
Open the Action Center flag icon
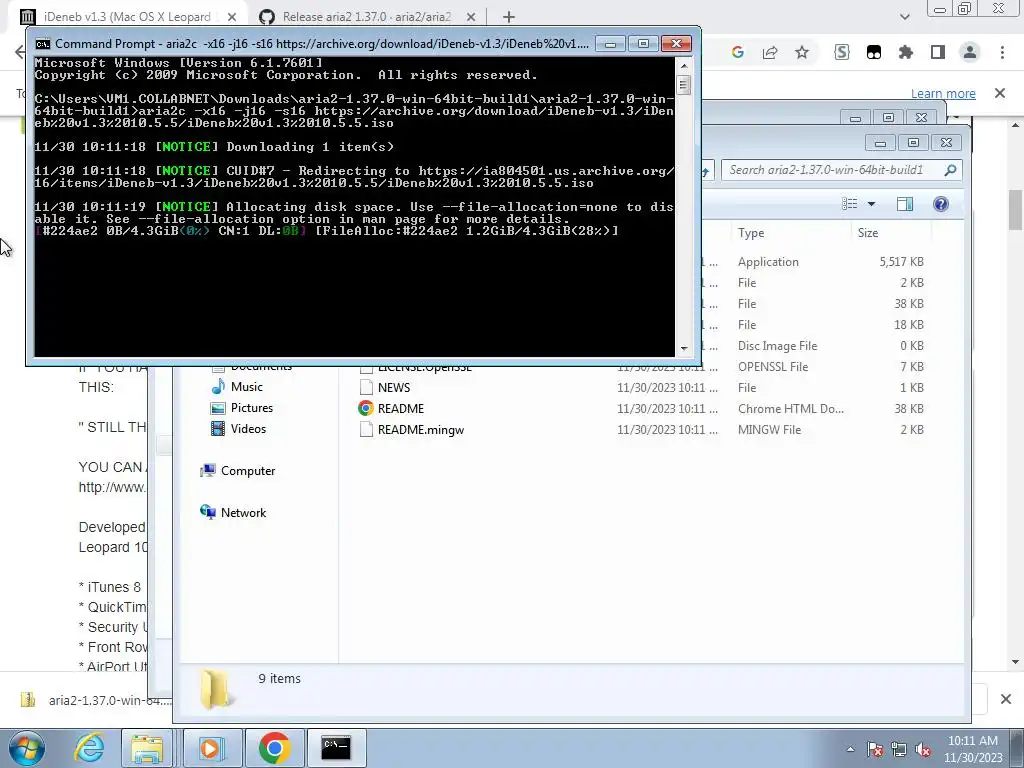(875, 749)
